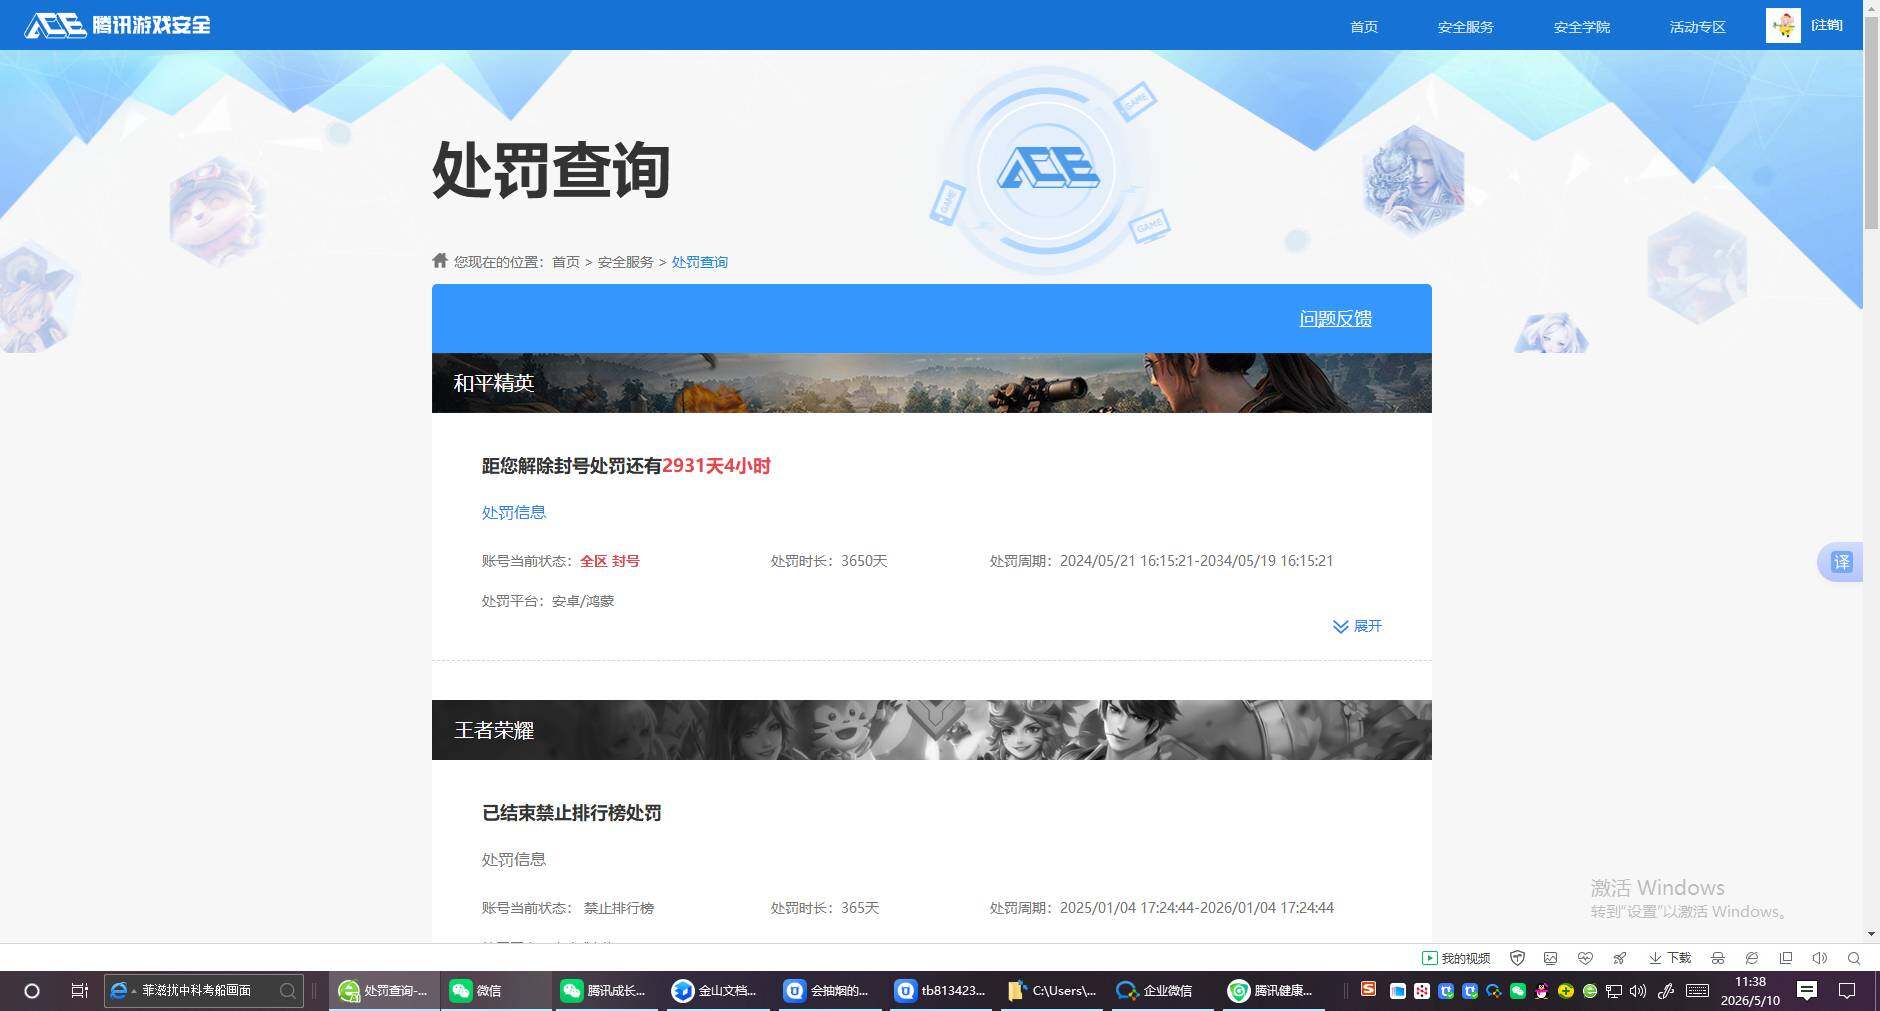Switch to 腾讯健康 taskbar item
Screen dimensions: 1880x1011
click(1276, 991)
